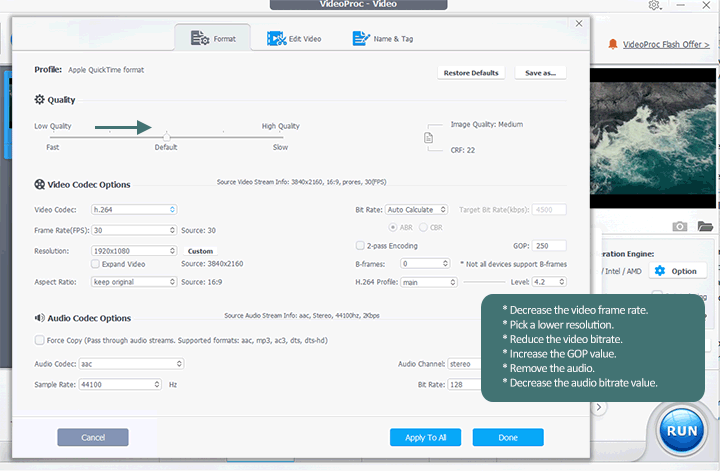Select the ABR radio button
The image size is (720, 471).
(x=393, y=227)
